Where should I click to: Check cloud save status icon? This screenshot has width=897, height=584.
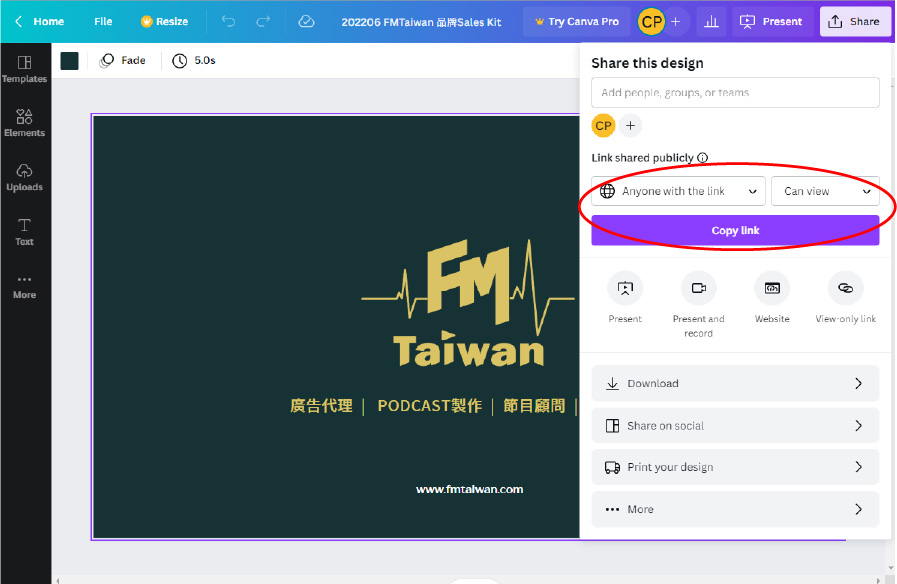click(307, 22)
